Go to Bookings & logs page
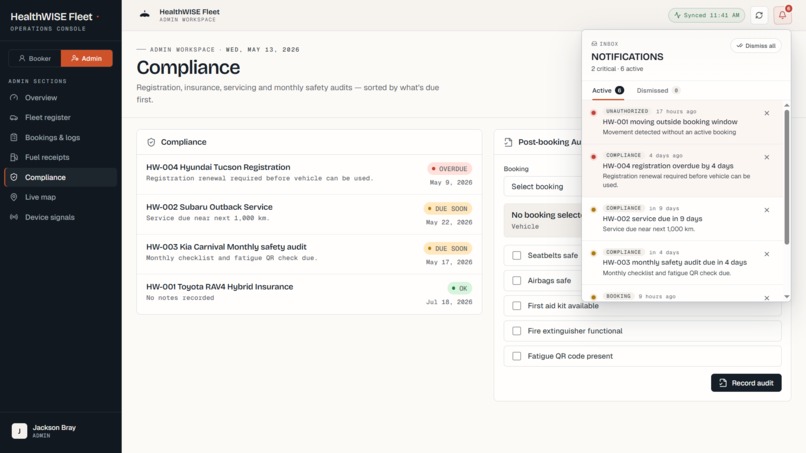Image resolution: width=806 pixels, height=453 pixels. point(61,137)
